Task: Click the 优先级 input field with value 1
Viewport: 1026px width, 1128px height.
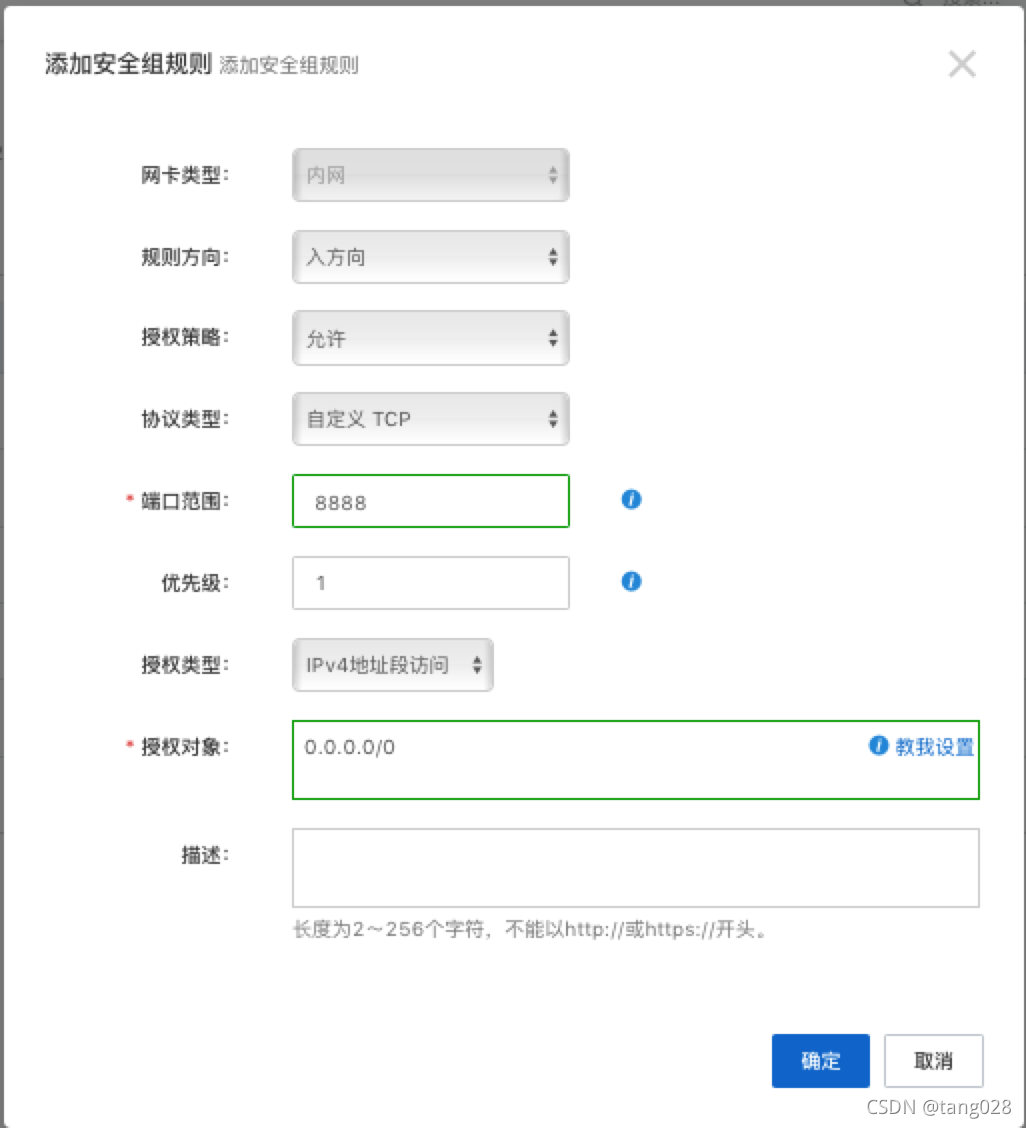Action: coord(430,583)
